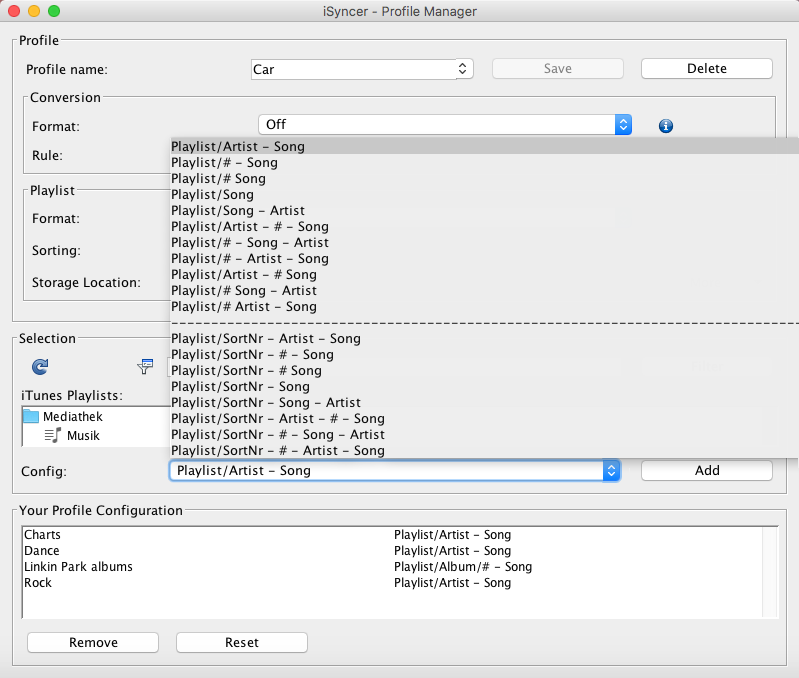Click the refresh iTunes playlists icon
The height and width of the screenshot is (678, 799).
(40, 366)
